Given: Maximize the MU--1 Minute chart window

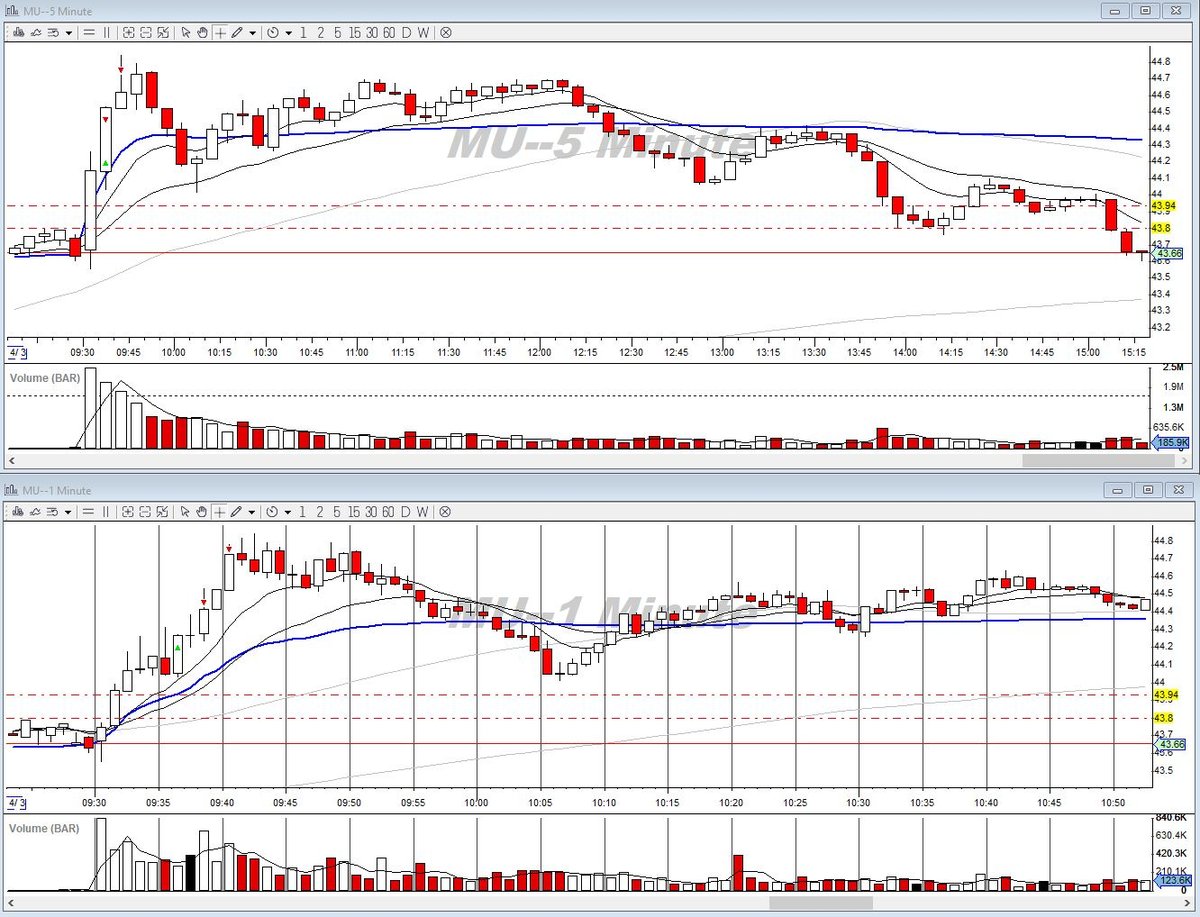Looking at the screenshot, I should tap(1148, 489).
